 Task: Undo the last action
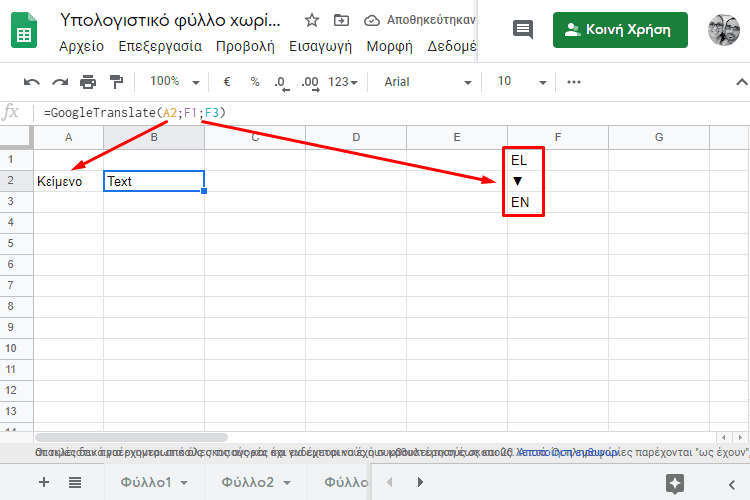click(32, 82)
